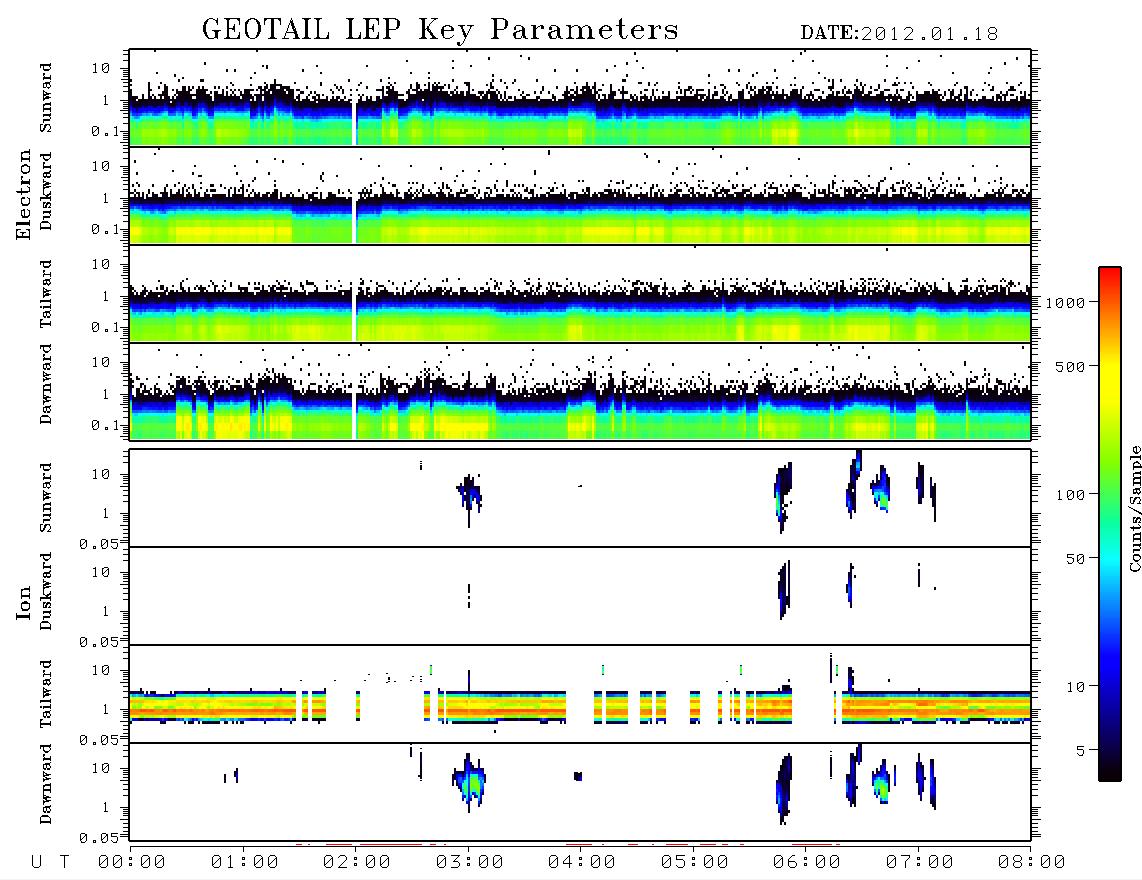Select the Electron Dawnward spectrogram panel
Screen dimensions: 1142x880
[x=580, y=391]
